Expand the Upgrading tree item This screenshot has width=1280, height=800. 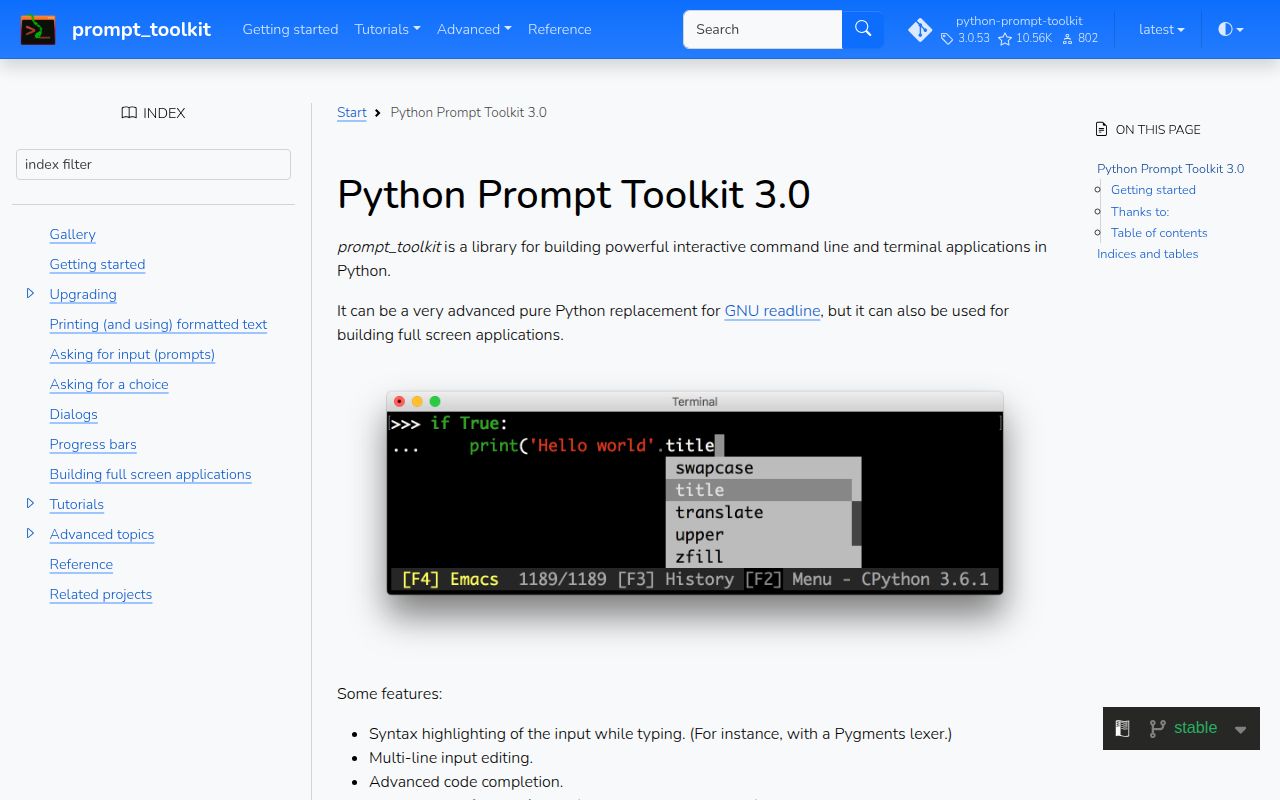[x=30, y=294]
